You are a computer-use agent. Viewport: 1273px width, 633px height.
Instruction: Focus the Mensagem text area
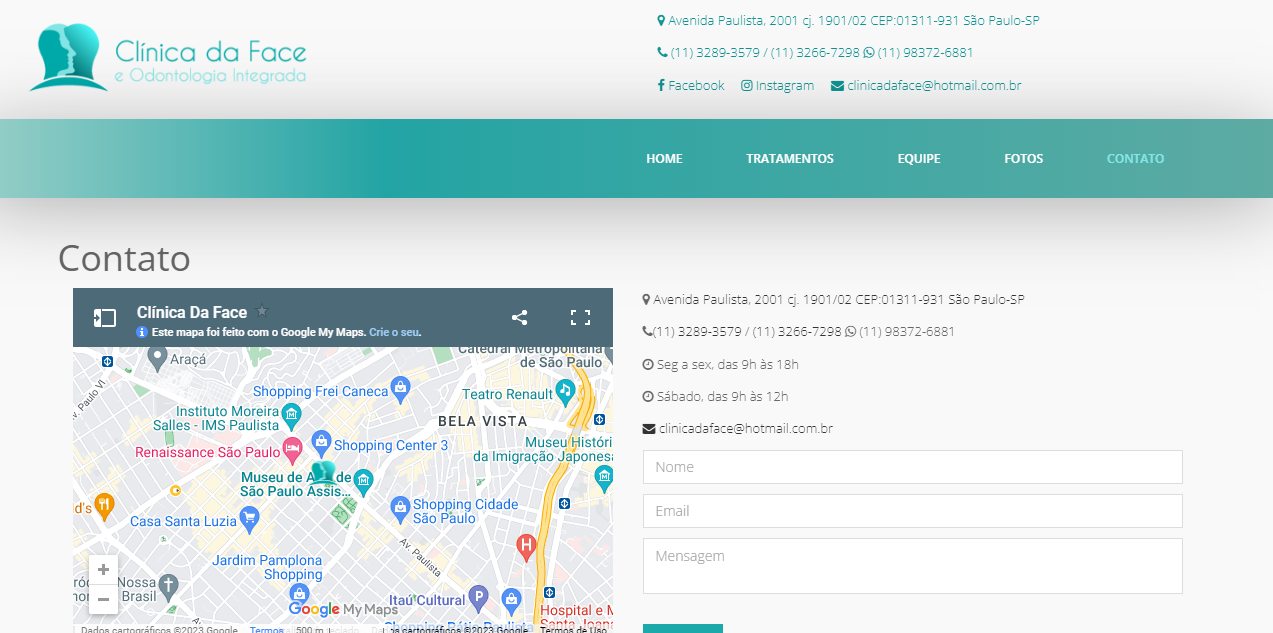point(912,566)
